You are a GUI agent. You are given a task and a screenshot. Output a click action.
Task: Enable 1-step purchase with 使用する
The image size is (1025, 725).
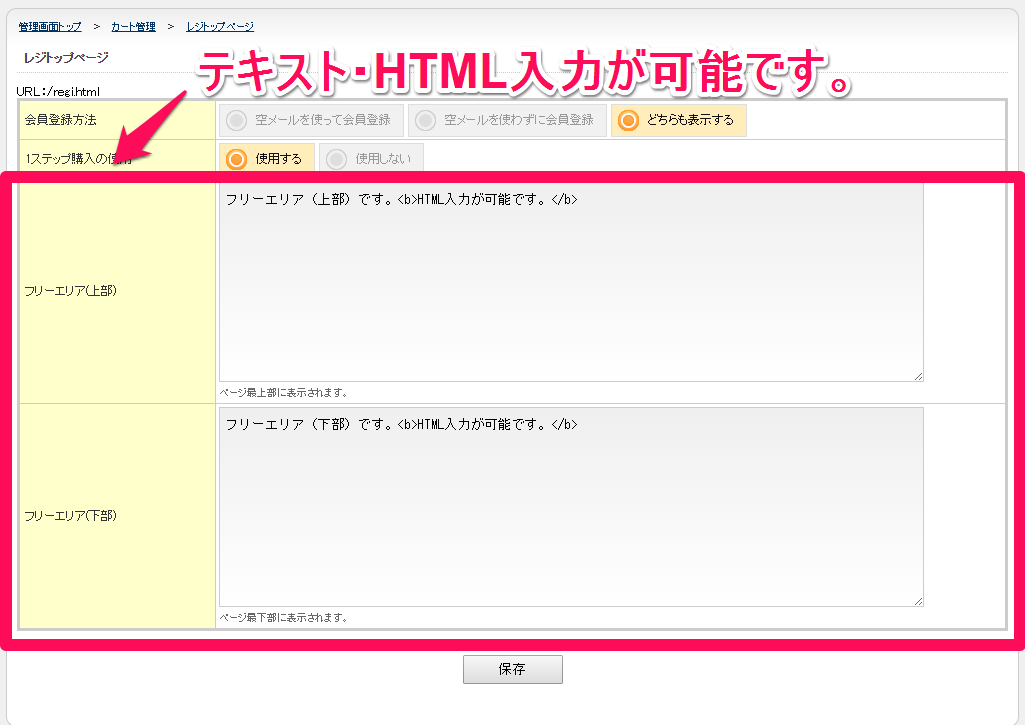(x=266, y=159)
